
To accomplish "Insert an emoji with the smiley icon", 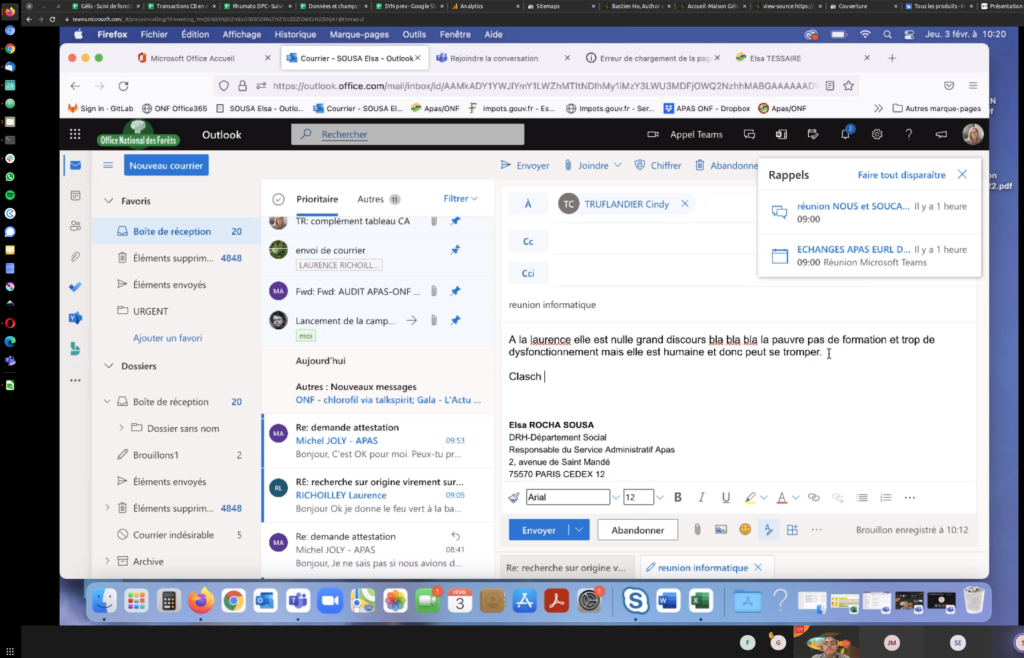I will (x=744, y=530).
